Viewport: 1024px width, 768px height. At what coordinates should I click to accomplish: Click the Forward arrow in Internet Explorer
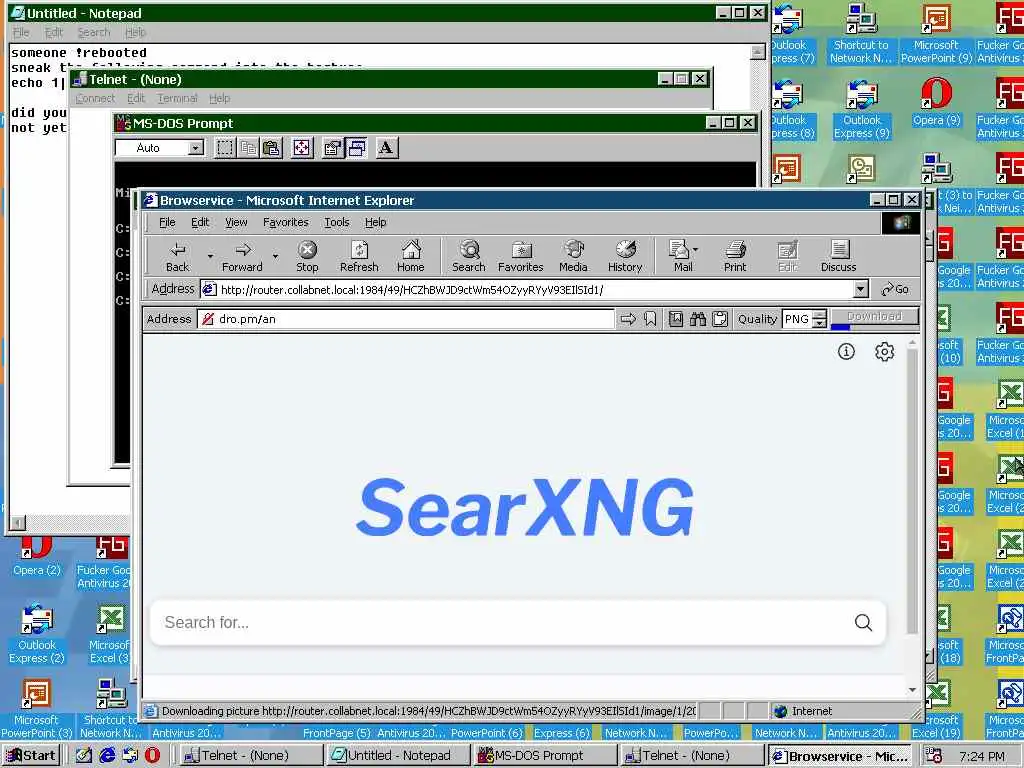(x=242, y=257)
